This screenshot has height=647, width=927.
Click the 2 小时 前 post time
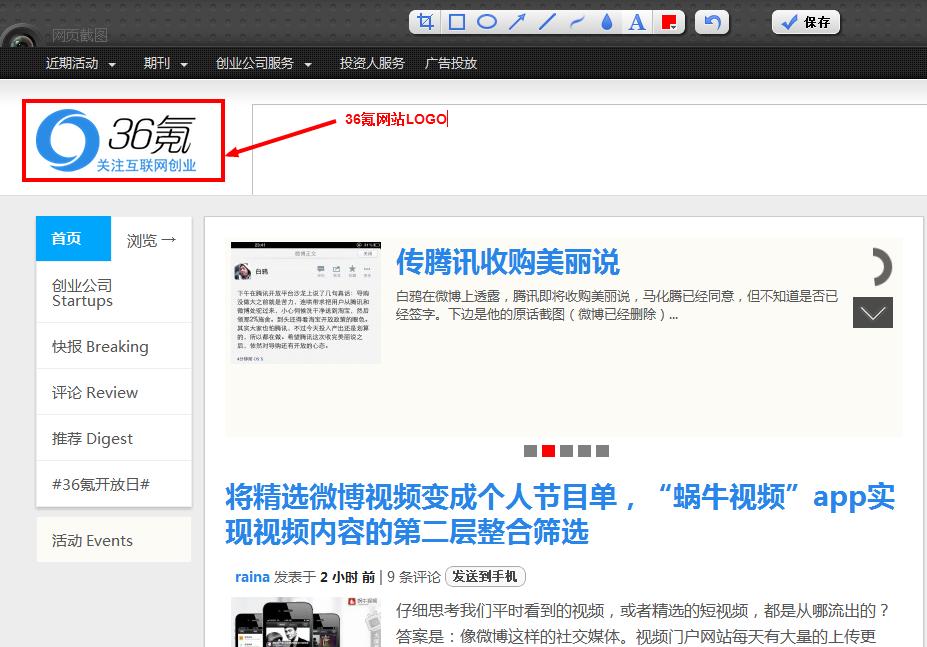348,577
